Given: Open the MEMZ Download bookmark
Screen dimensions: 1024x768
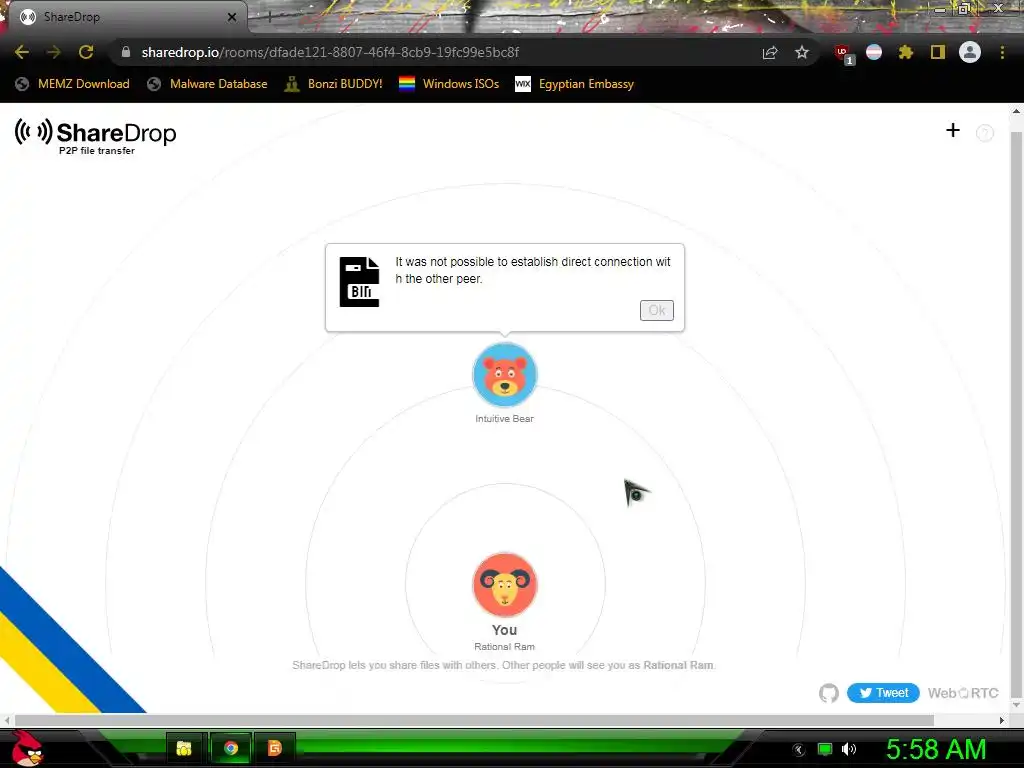Looking at the screenshot, I should [x=72, y=84].
